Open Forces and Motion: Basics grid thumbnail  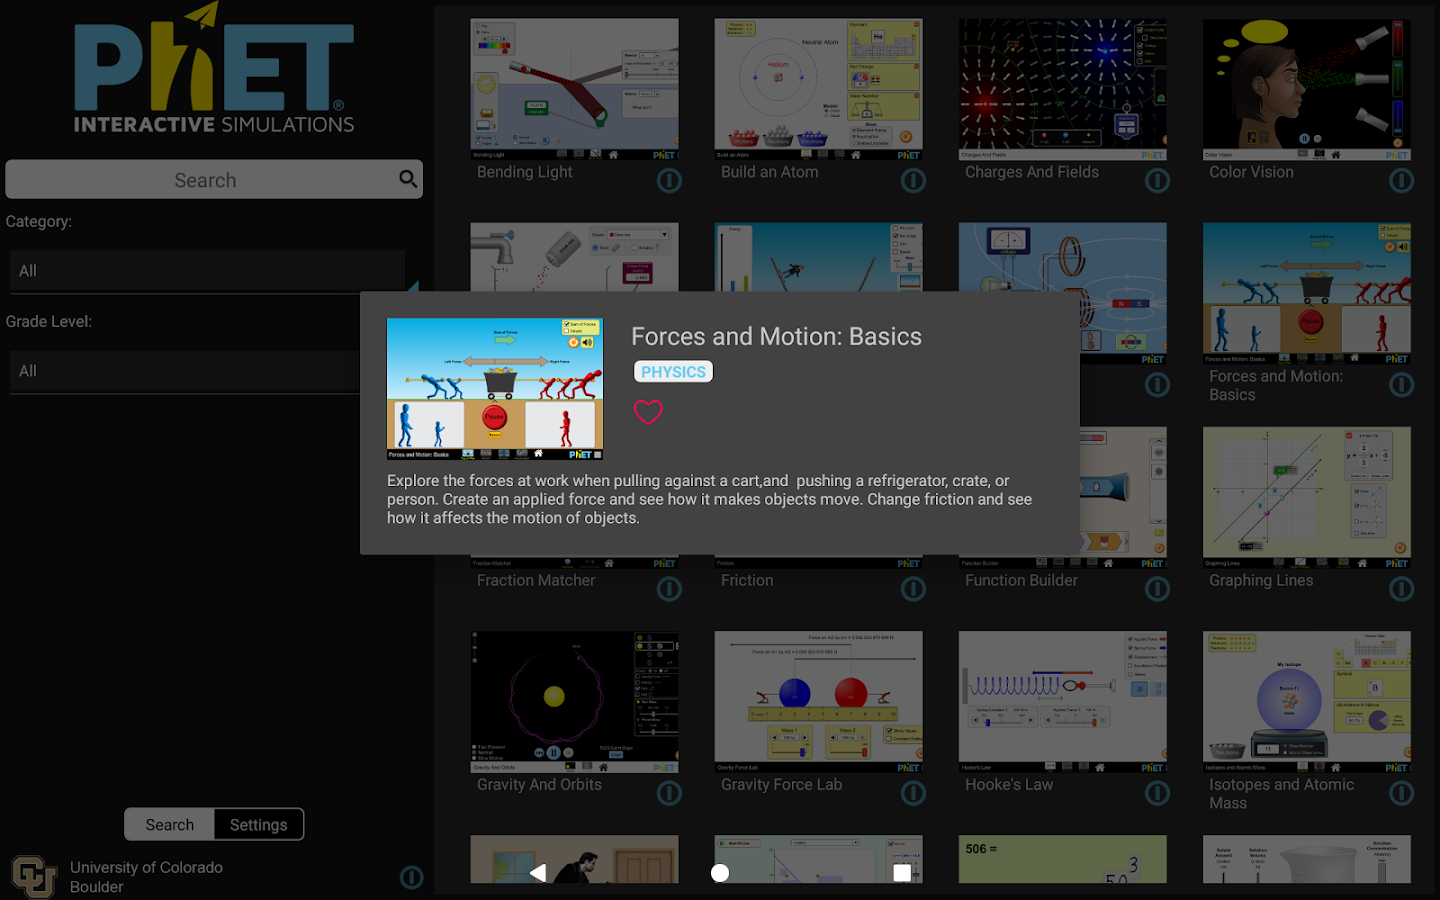tap(1306, 294)
